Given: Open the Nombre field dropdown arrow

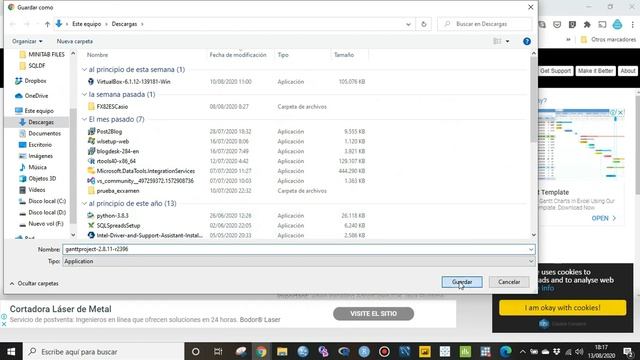Looking at the screenshot, I should click(x=531, y=249).
